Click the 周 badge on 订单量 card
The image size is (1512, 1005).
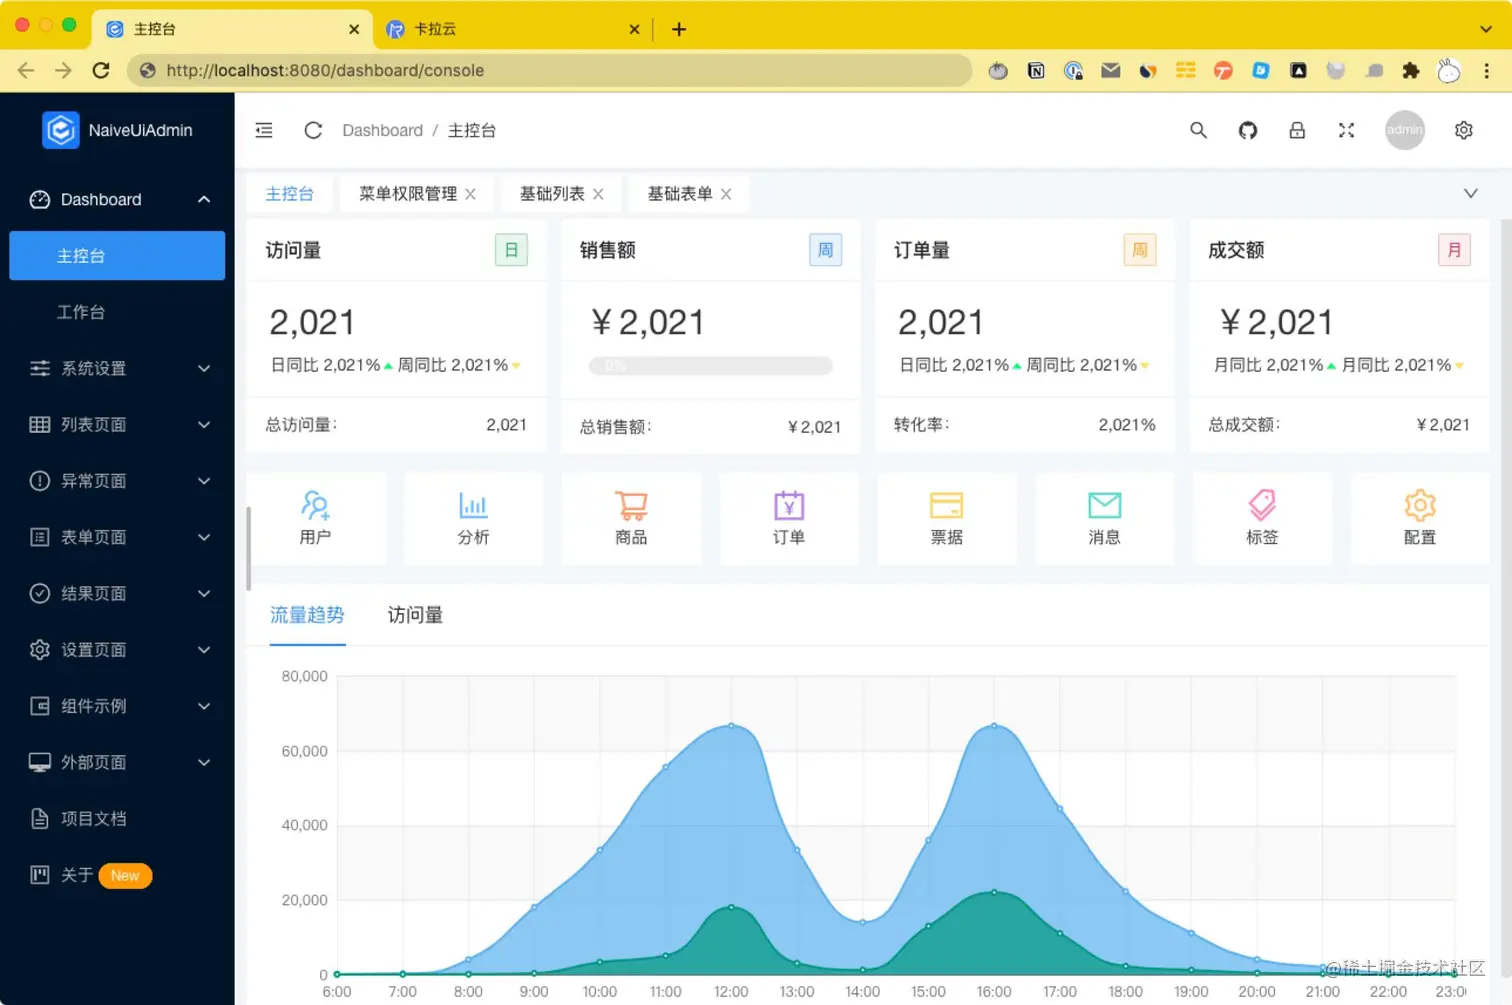click(1140, 250)
